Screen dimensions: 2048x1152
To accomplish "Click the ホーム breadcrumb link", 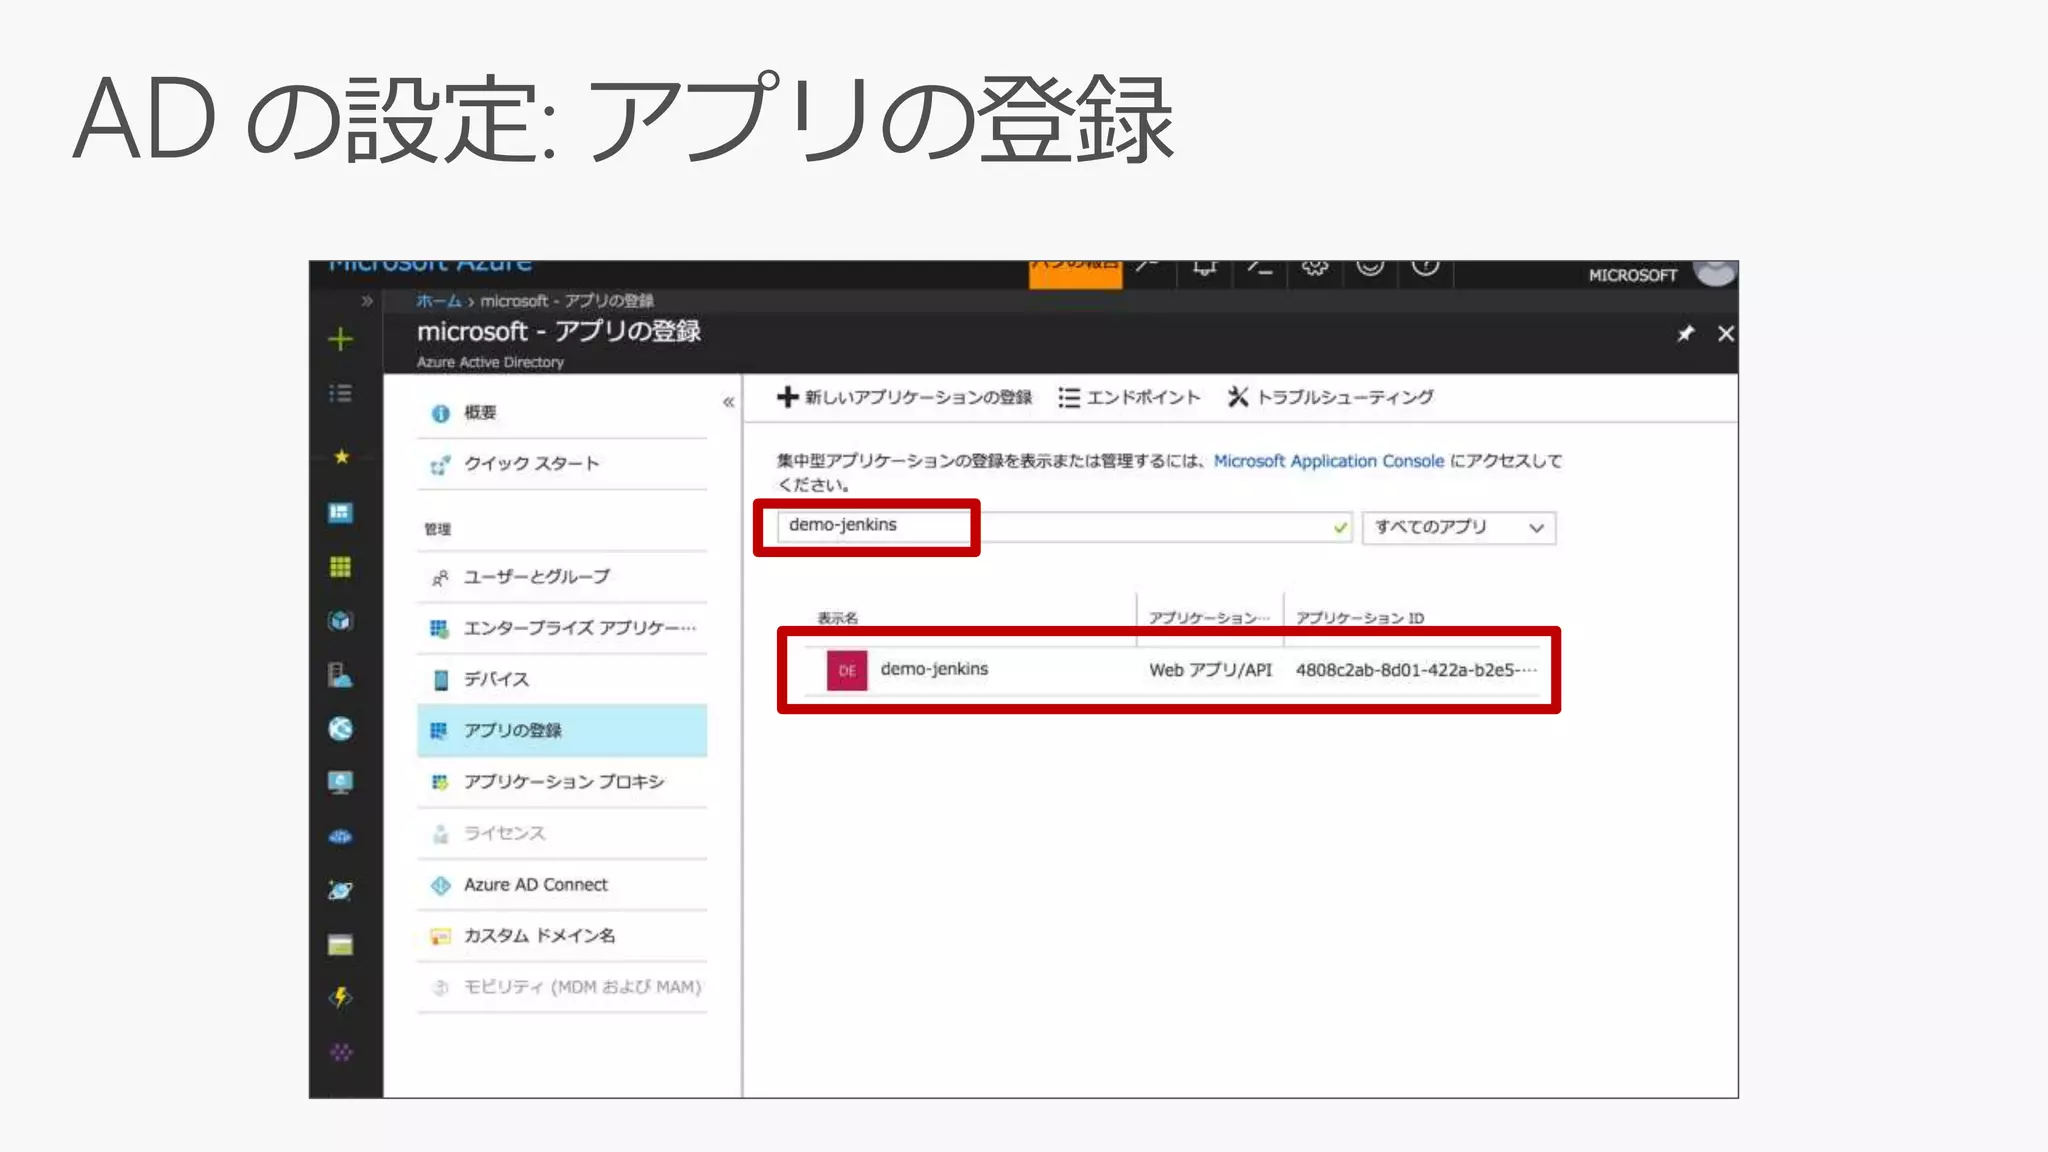I will coord(438,301).
